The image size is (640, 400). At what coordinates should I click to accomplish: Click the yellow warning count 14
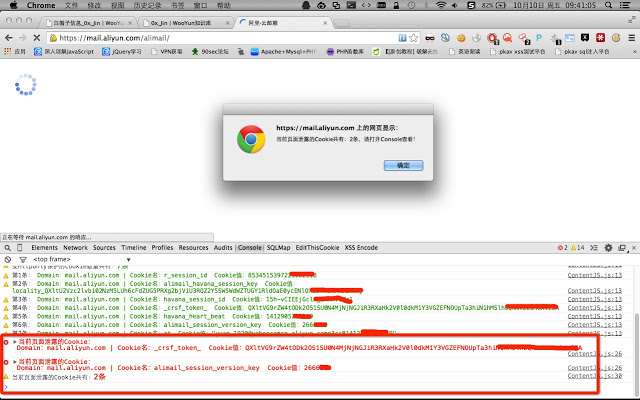coord(578,248)
